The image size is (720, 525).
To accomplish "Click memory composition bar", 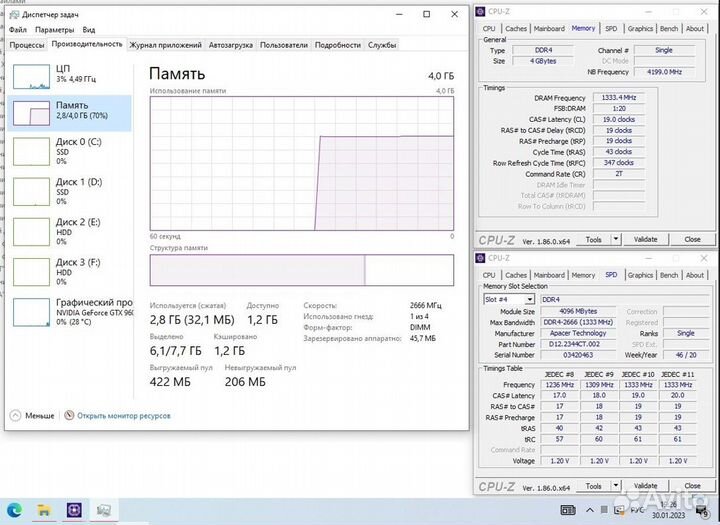I will [302, 270].
